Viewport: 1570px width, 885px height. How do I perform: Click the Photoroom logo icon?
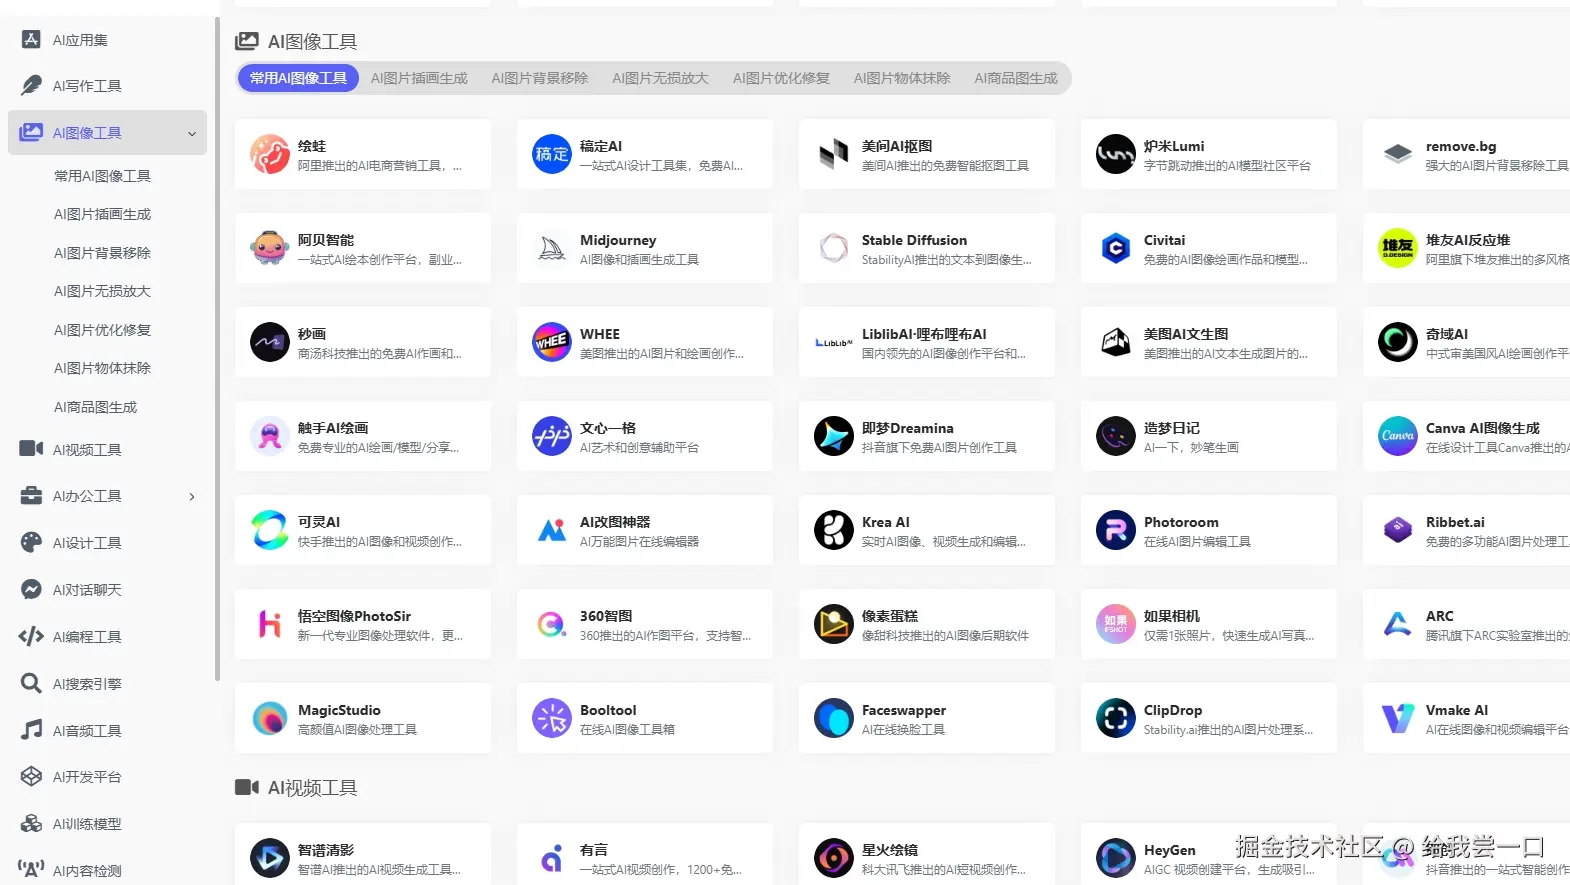tap(1116, 530)
